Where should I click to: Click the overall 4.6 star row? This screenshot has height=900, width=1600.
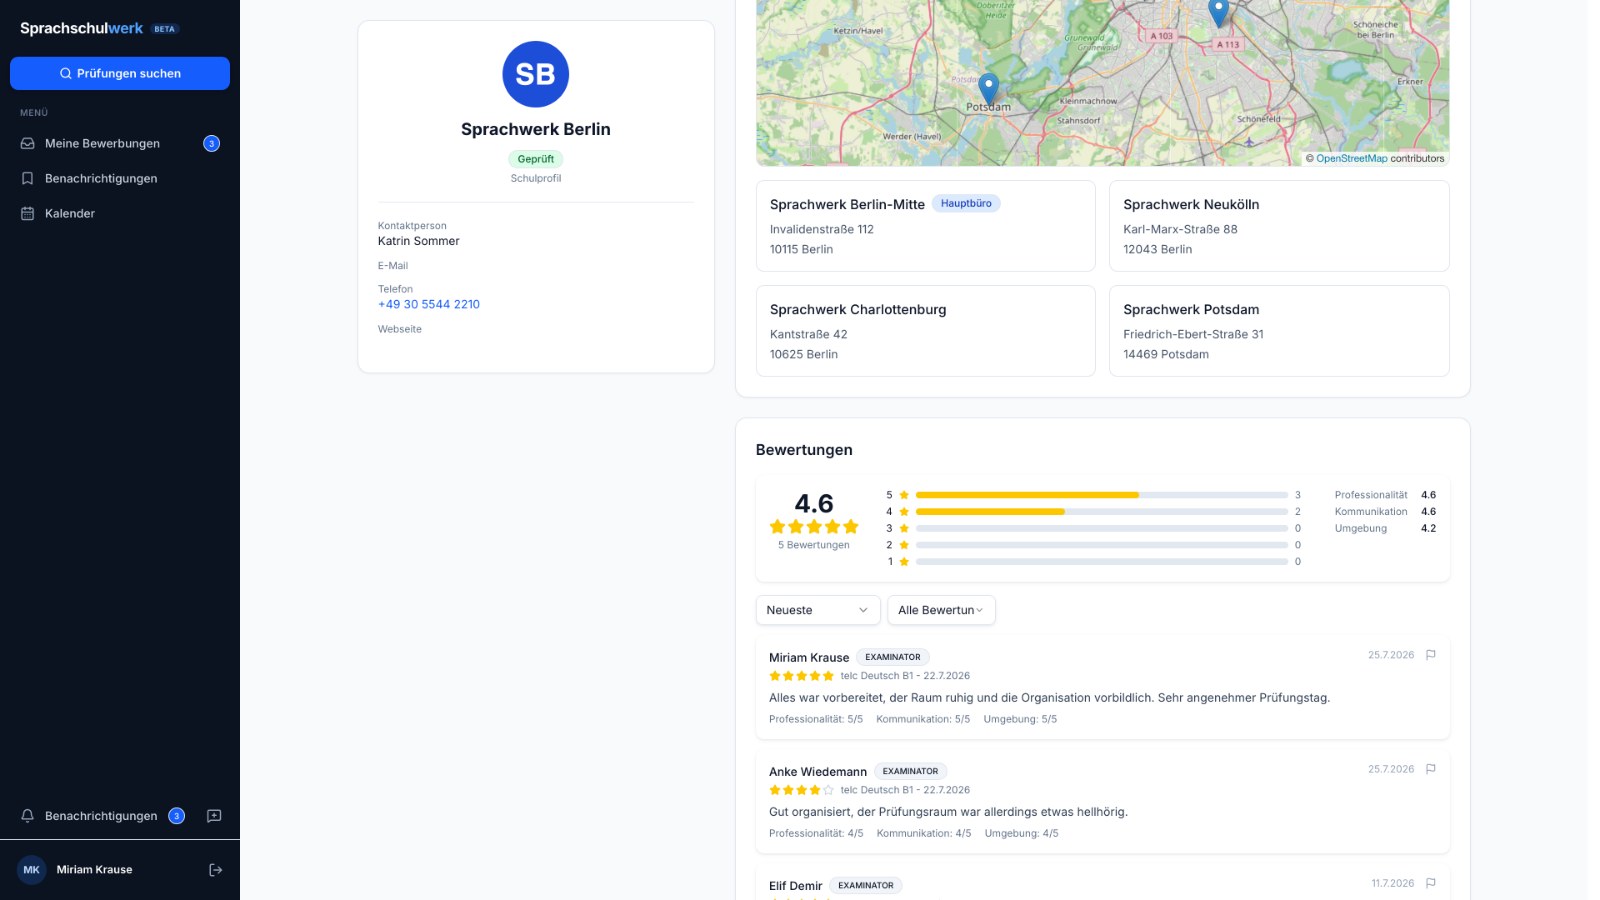814,527
